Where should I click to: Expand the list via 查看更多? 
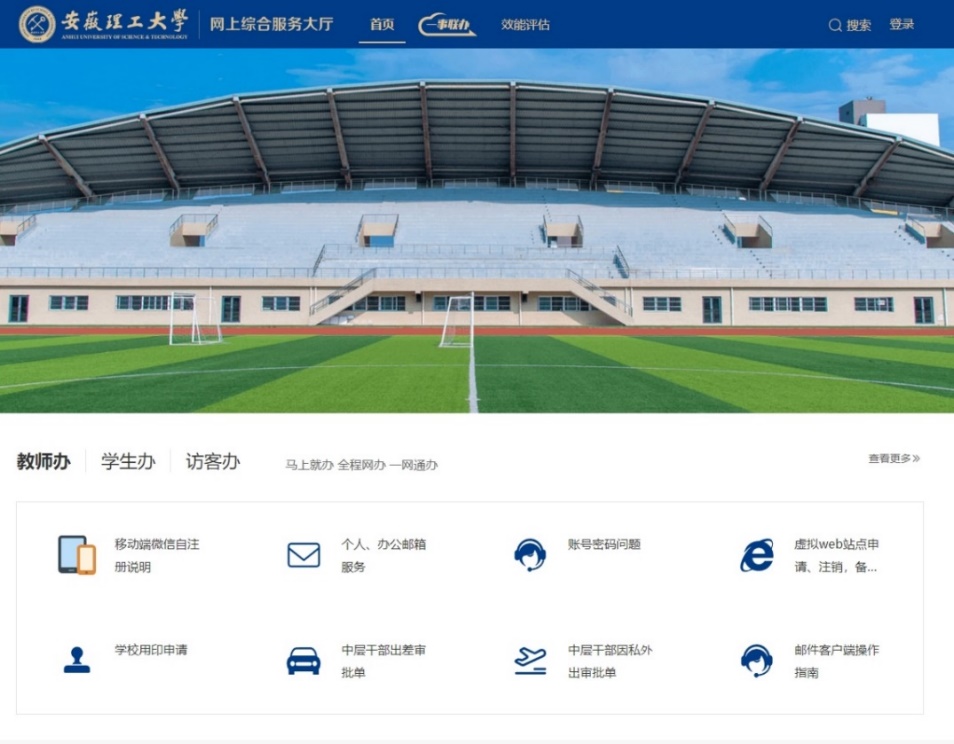point(894,458)
